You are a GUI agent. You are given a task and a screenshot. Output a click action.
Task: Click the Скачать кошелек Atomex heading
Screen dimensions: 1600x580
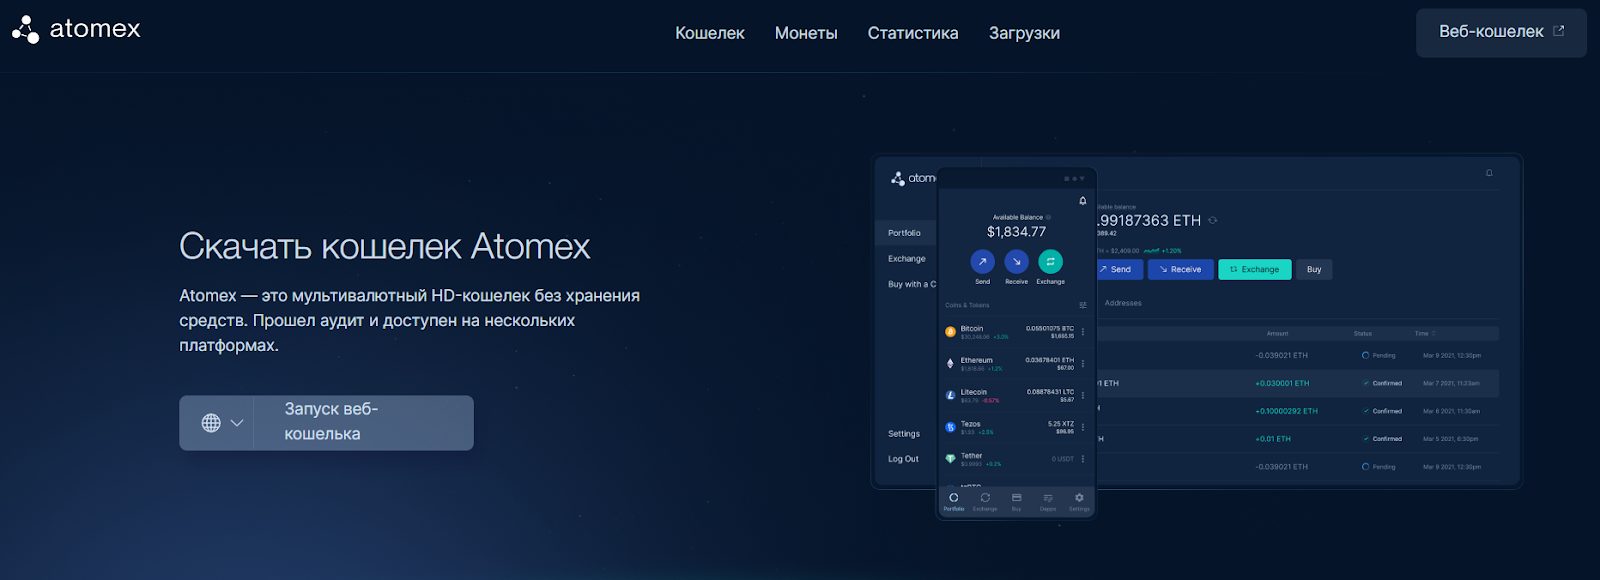point(385,246)
